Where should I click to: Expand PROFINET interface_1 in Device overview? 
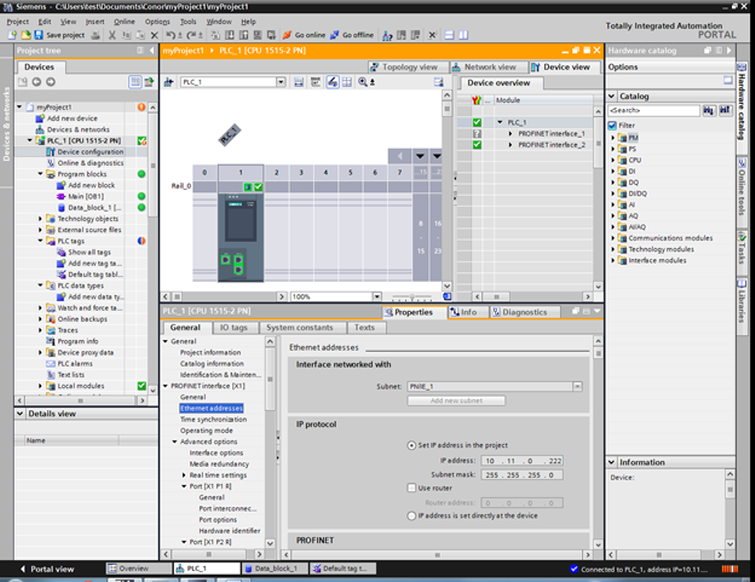(x=510, y=134)
